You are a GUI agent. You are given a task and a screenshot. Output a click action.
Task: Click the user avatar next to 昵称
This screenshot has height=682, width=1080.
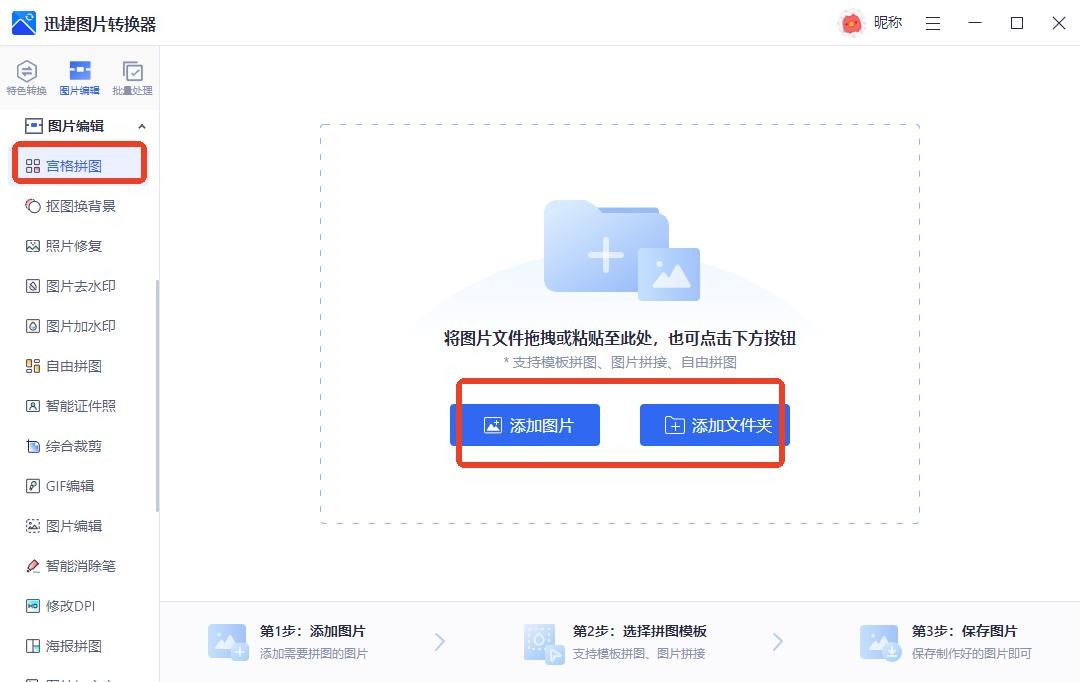(851, 23)
